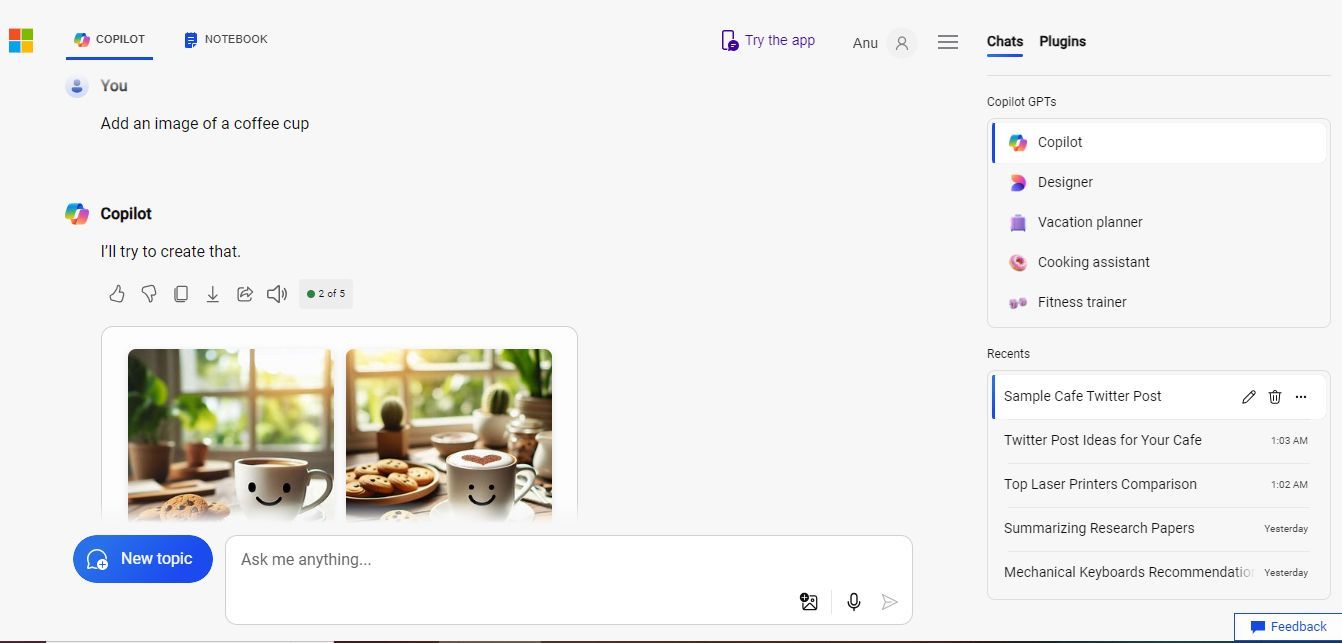Rename the Sample Cafe Twitter Post chat
This screenshot has width=1342, height=643.
(x=1249, y=397)
